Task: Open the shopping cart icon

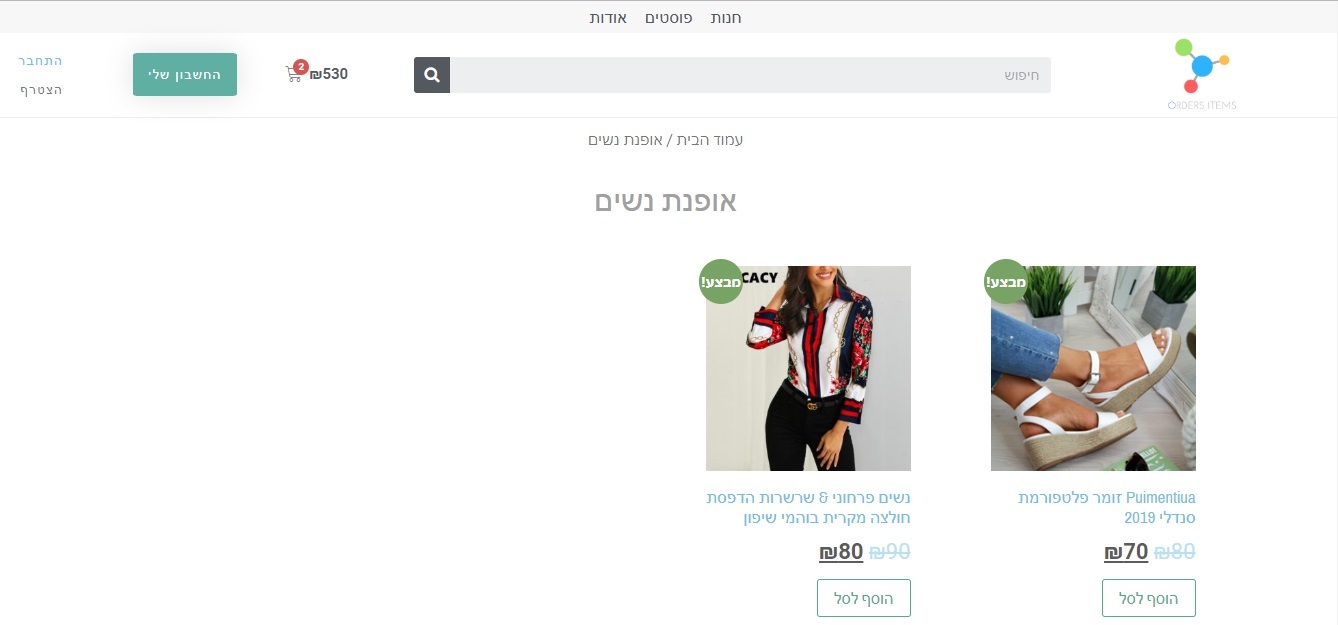Action: (293, 75)
